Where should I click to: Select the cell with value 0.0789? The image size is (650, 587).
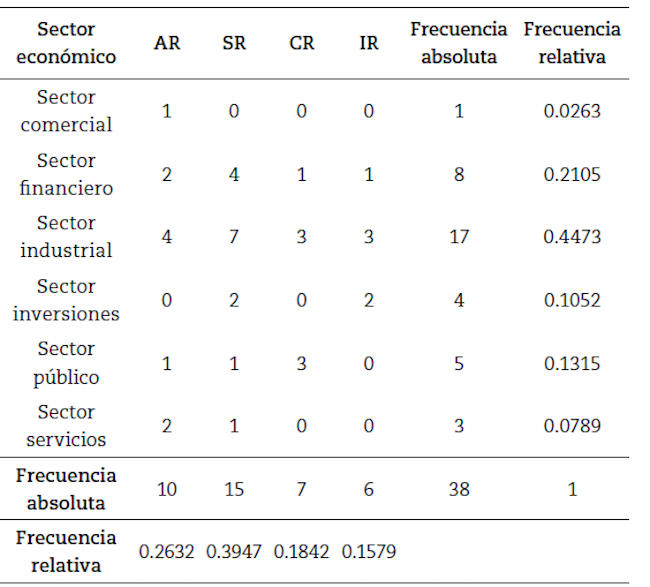572,427
